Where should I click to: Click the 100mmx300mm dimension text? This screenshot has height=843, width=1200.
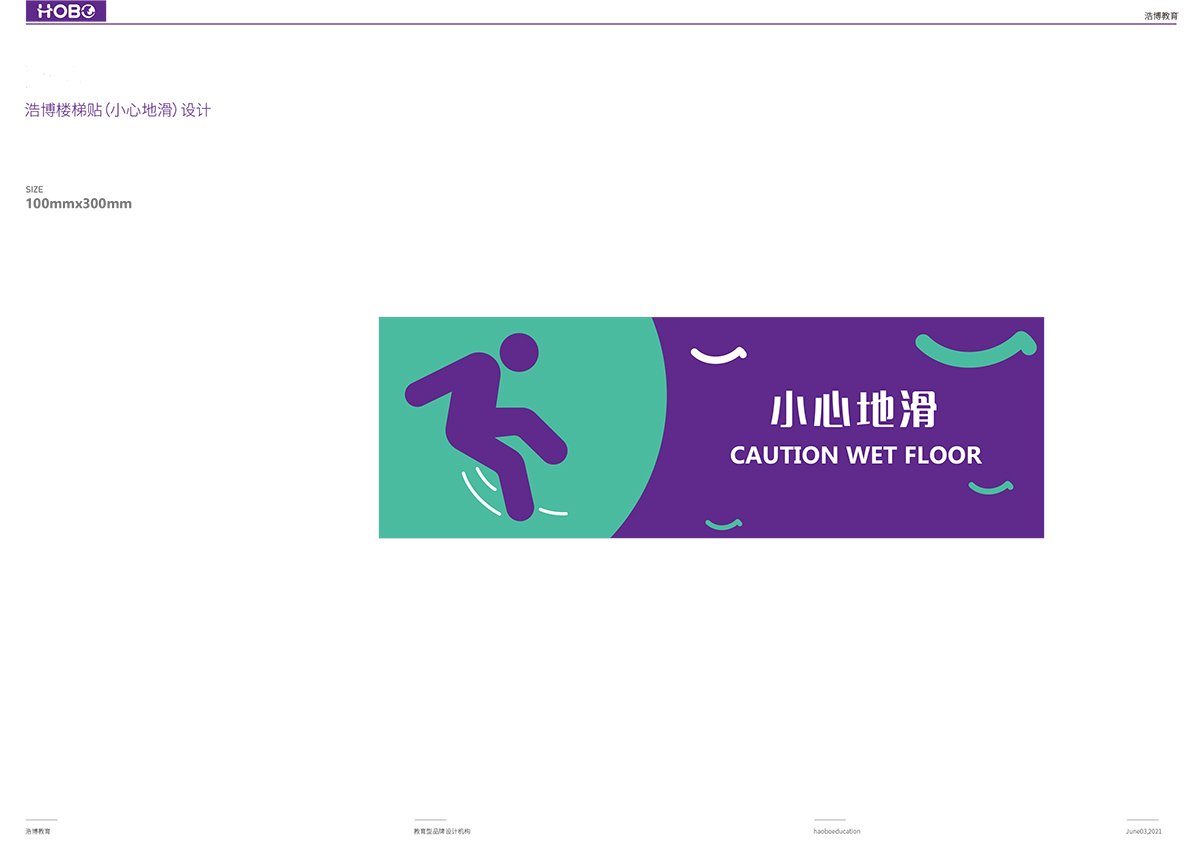coord(79,204)
